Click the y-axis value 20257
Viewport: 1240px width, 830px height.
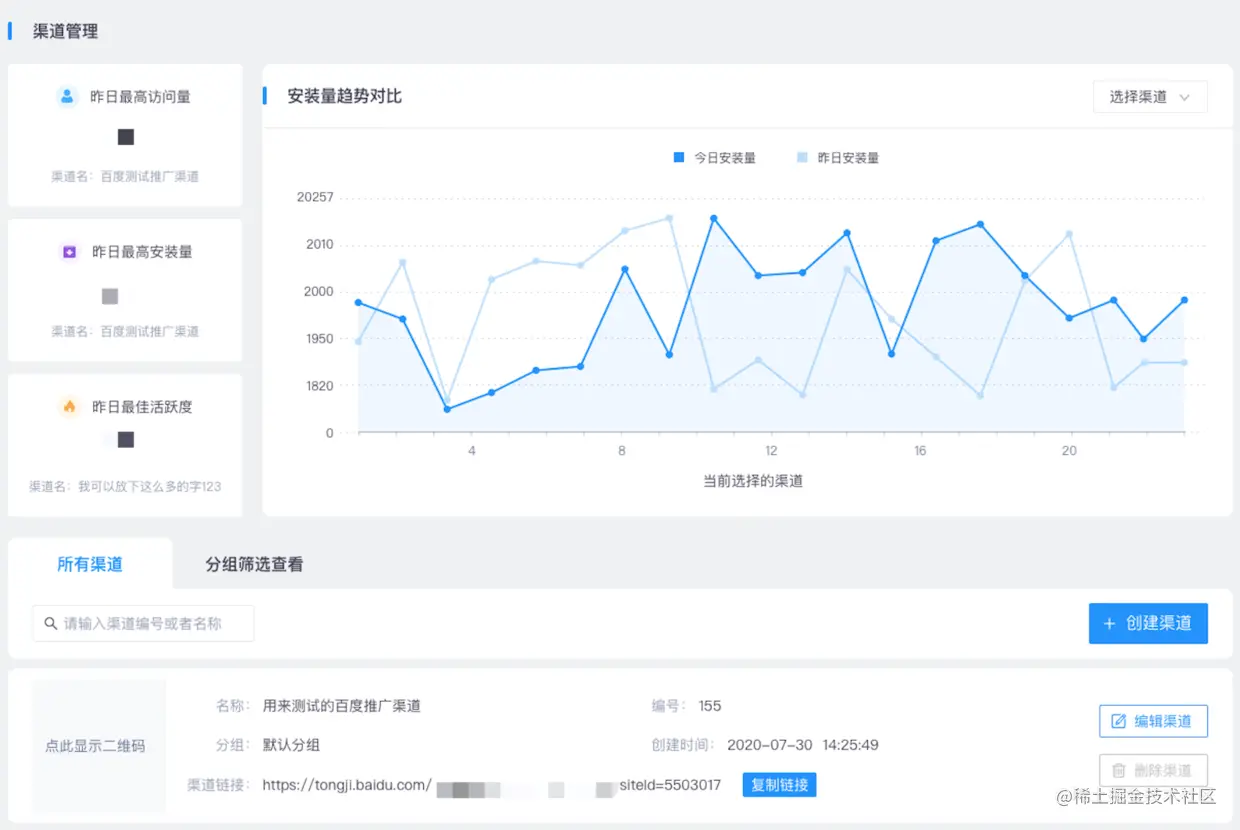(315, 197)
